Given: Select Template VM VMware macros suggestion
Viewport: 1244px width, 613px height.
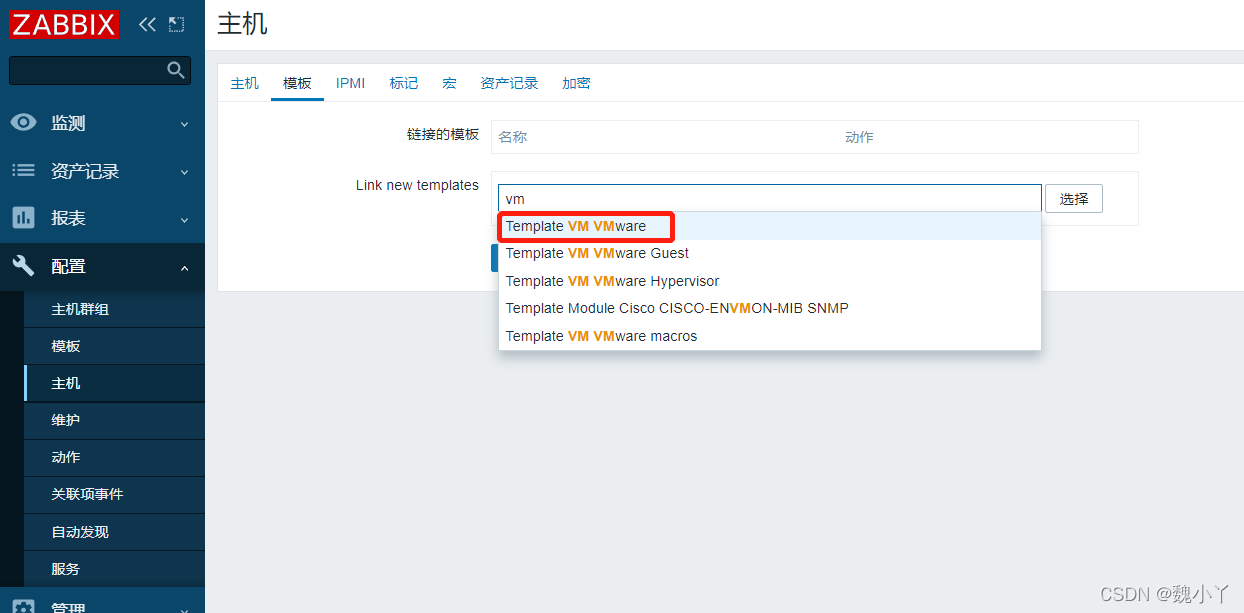Looking at the screenshot, I should click(x=770, y=336).
